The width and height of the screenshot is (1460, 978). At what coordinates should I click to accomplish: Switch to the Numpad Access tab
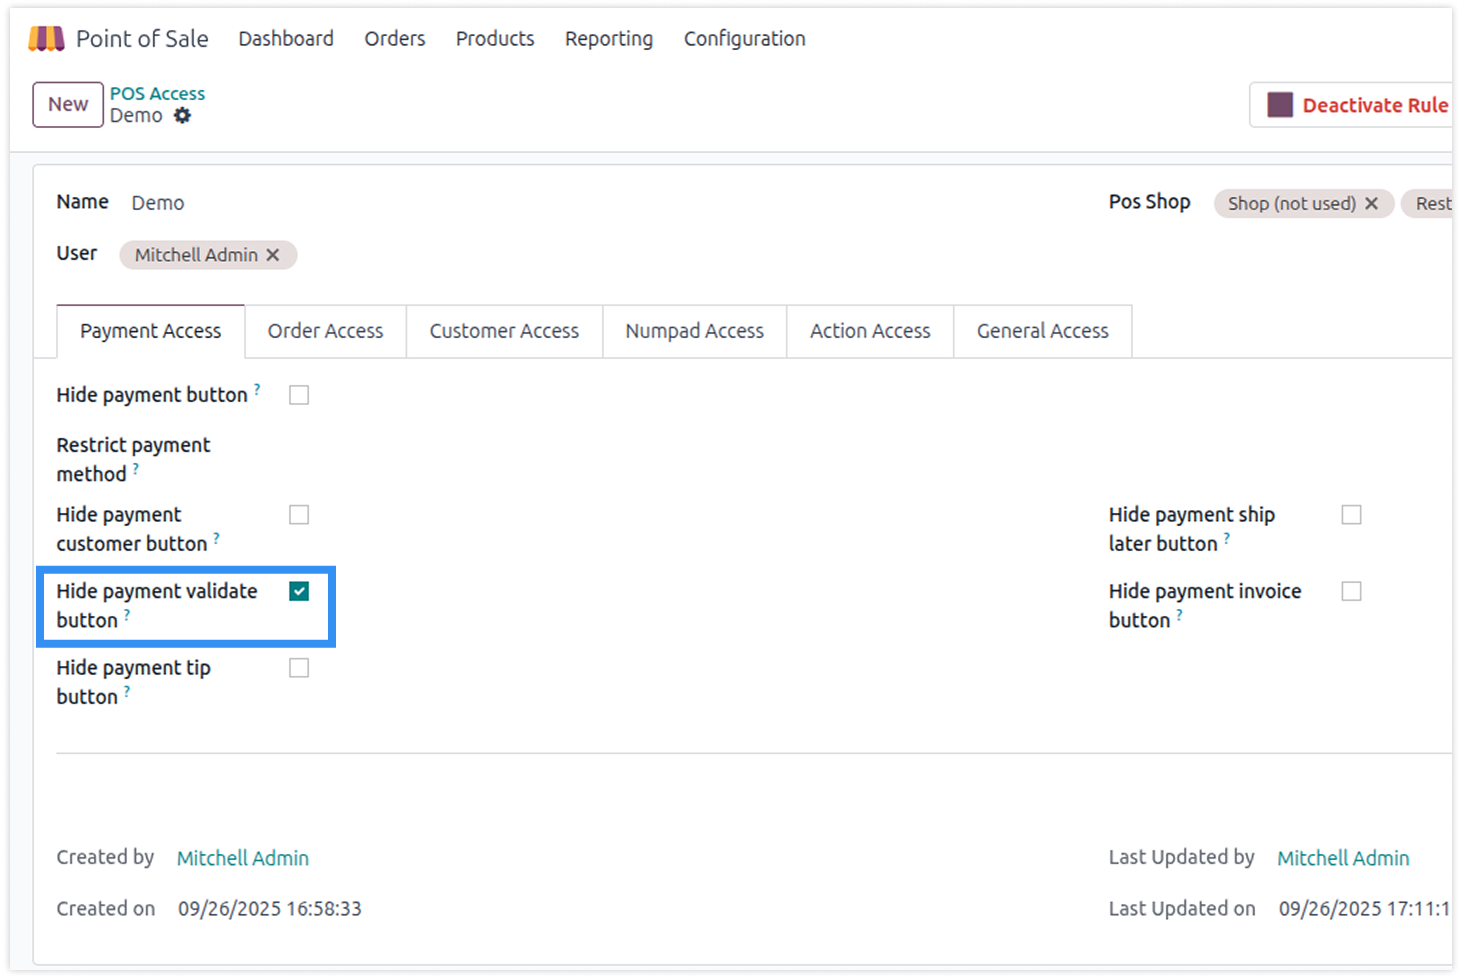694,331
